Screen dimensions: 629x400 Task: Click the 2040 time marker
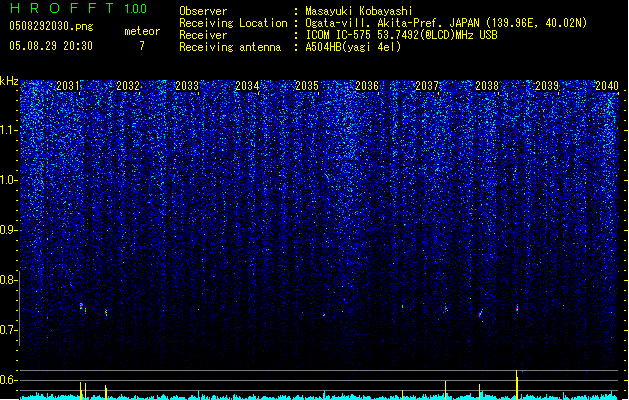(607, 86)
